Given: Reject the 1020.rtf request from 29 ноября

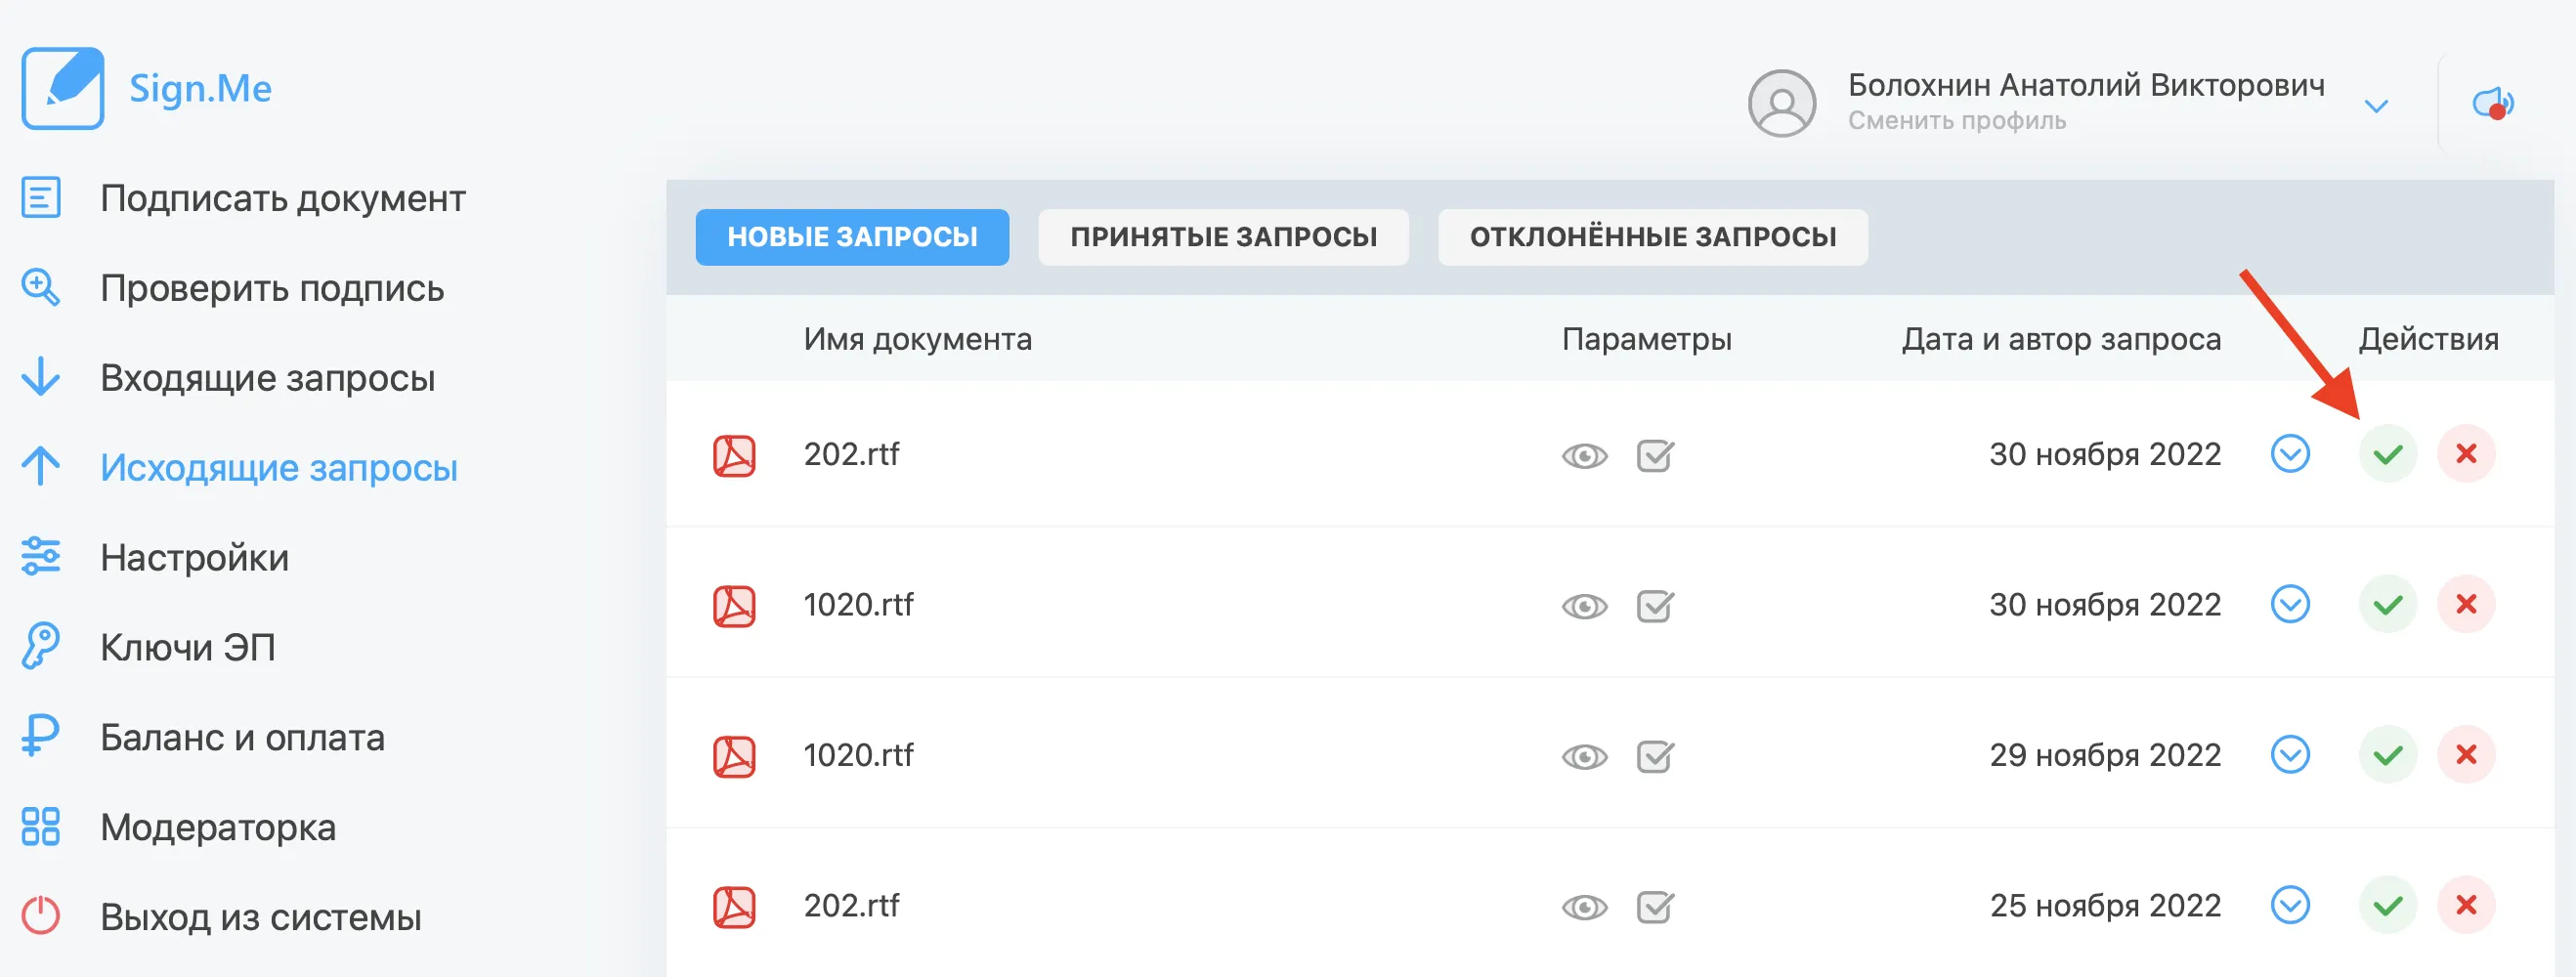Looking at the screenshot, I should point(2466,754).
